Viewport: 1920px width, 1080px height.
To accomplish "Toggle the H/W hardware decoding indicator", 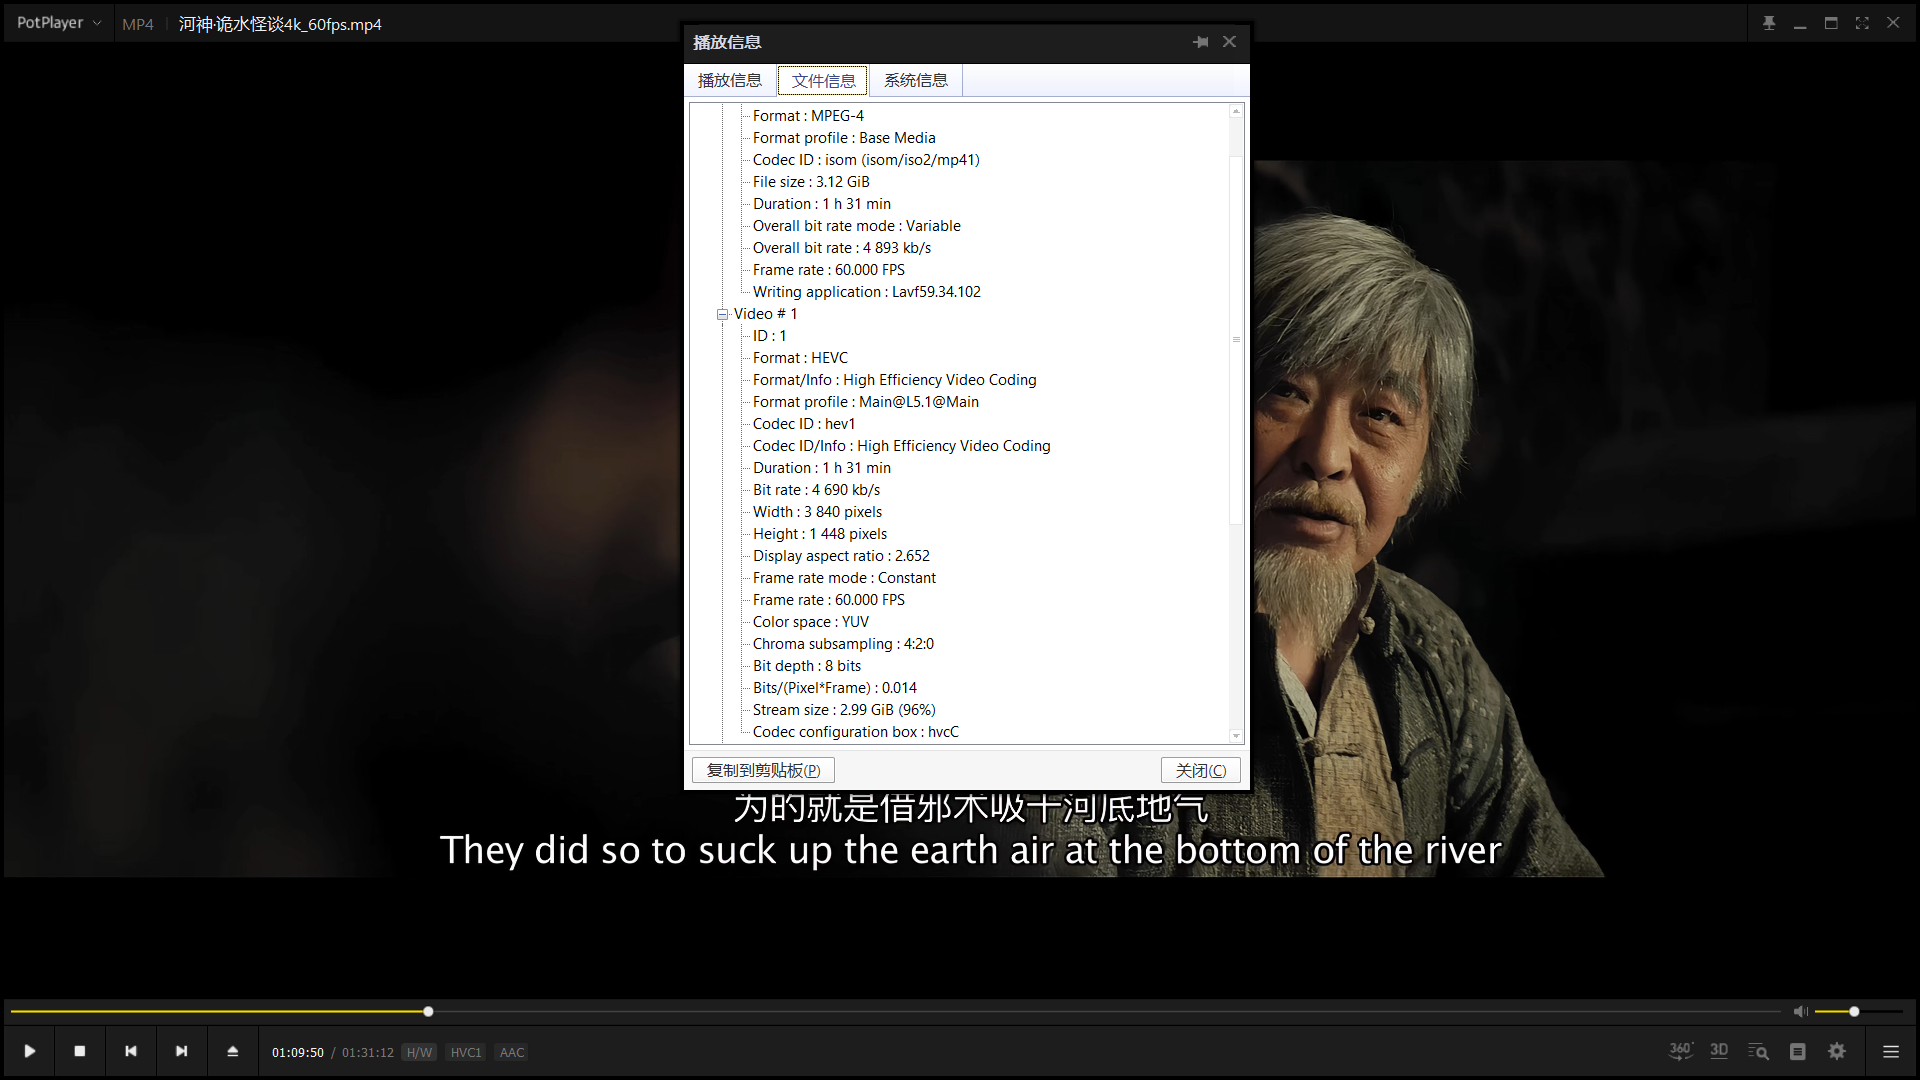I will (419, 1052).
